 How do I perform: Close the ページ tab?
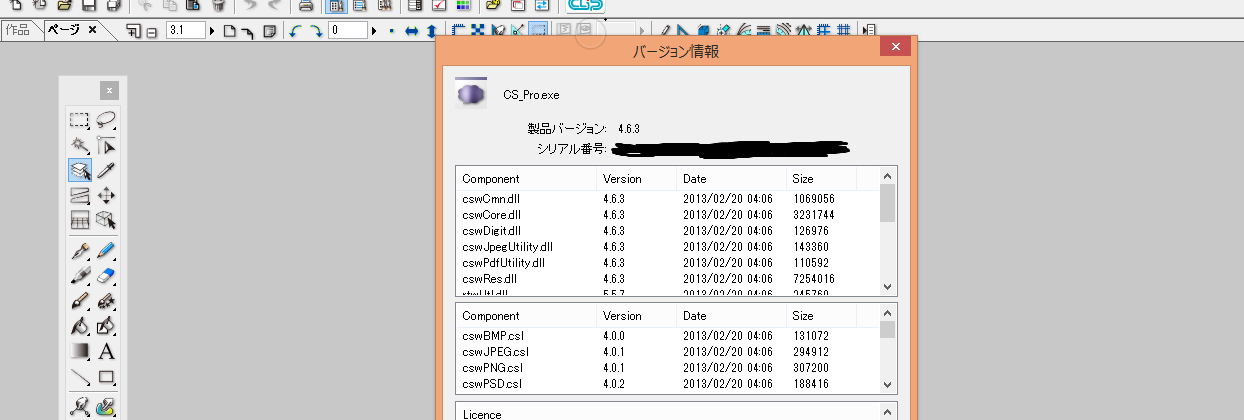pos(92,30)
